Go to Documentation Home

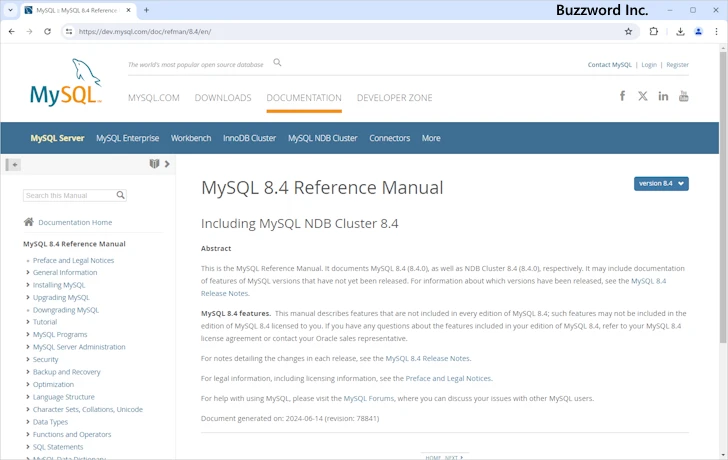click(75, 222)
